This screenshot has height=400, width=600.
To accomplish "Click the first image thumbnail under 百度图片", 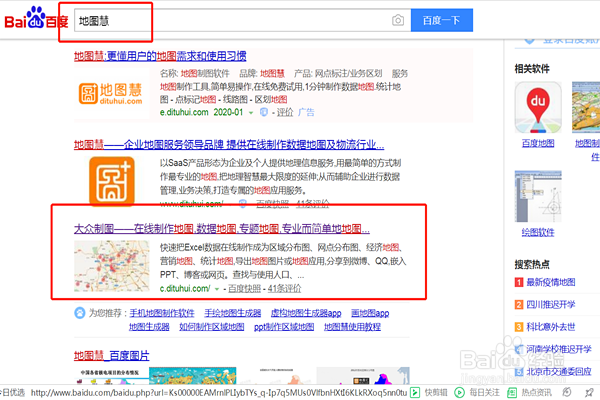I will [111, 376].
